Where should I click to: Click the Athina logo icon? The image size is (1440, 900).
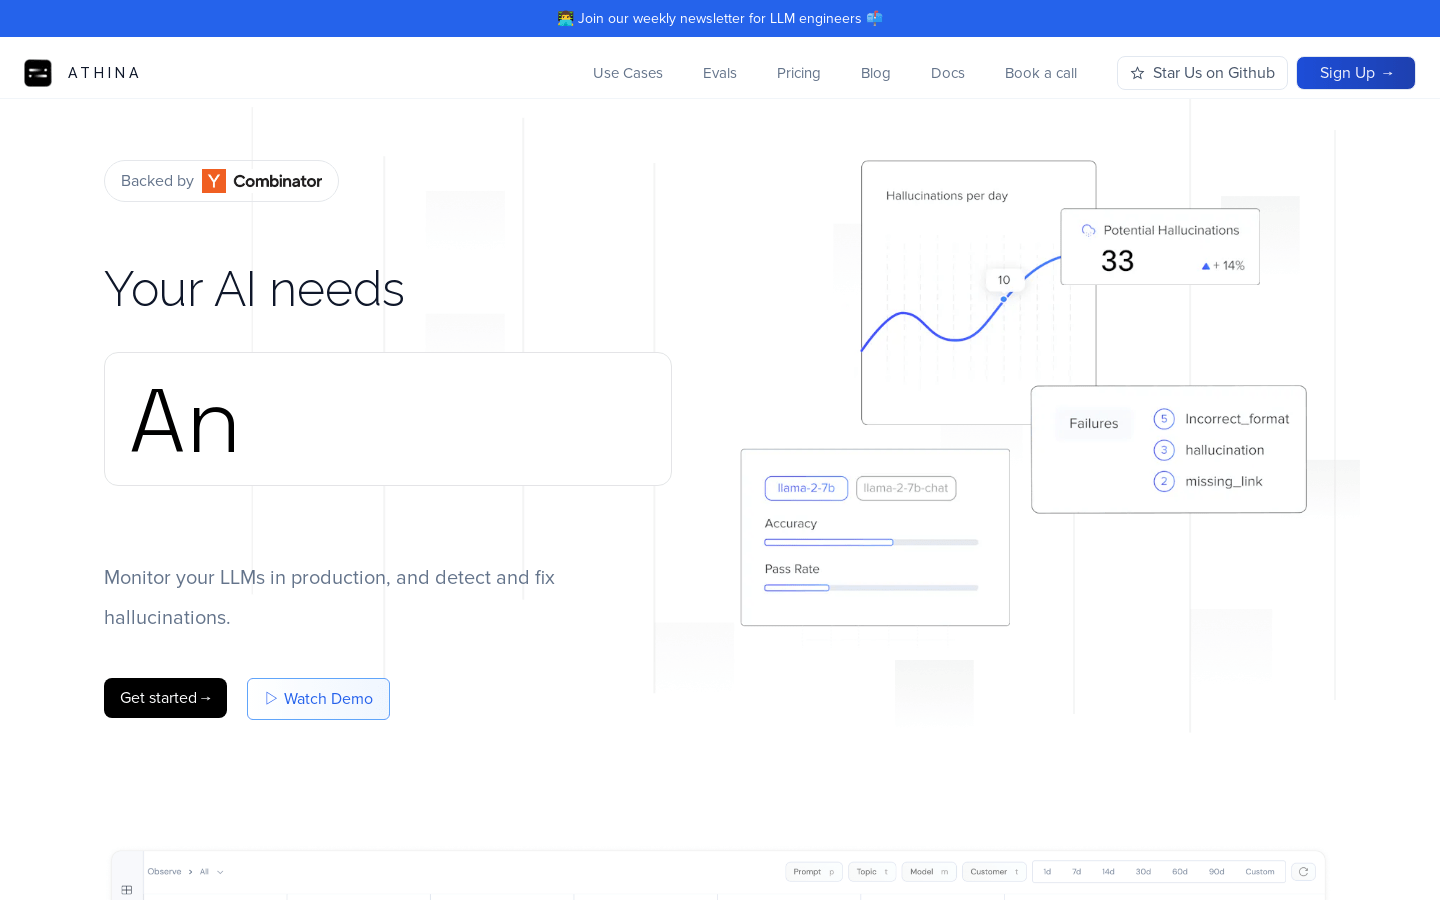(x=38, y=73)
